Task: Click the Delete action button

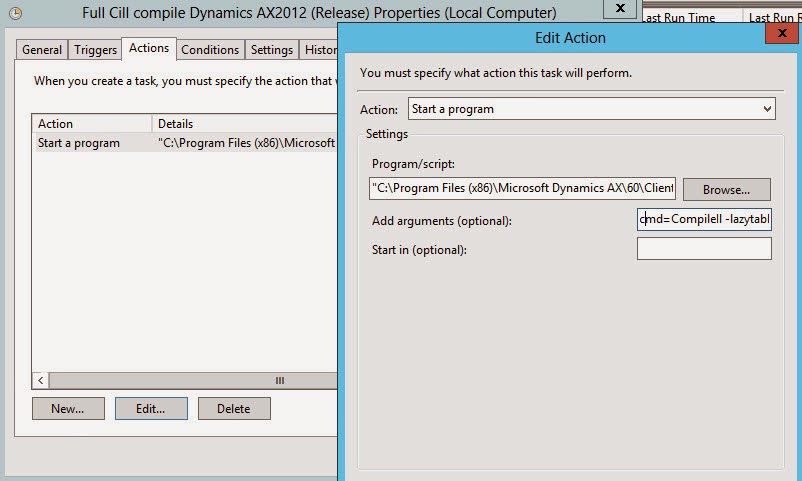Action: (234, 408)
